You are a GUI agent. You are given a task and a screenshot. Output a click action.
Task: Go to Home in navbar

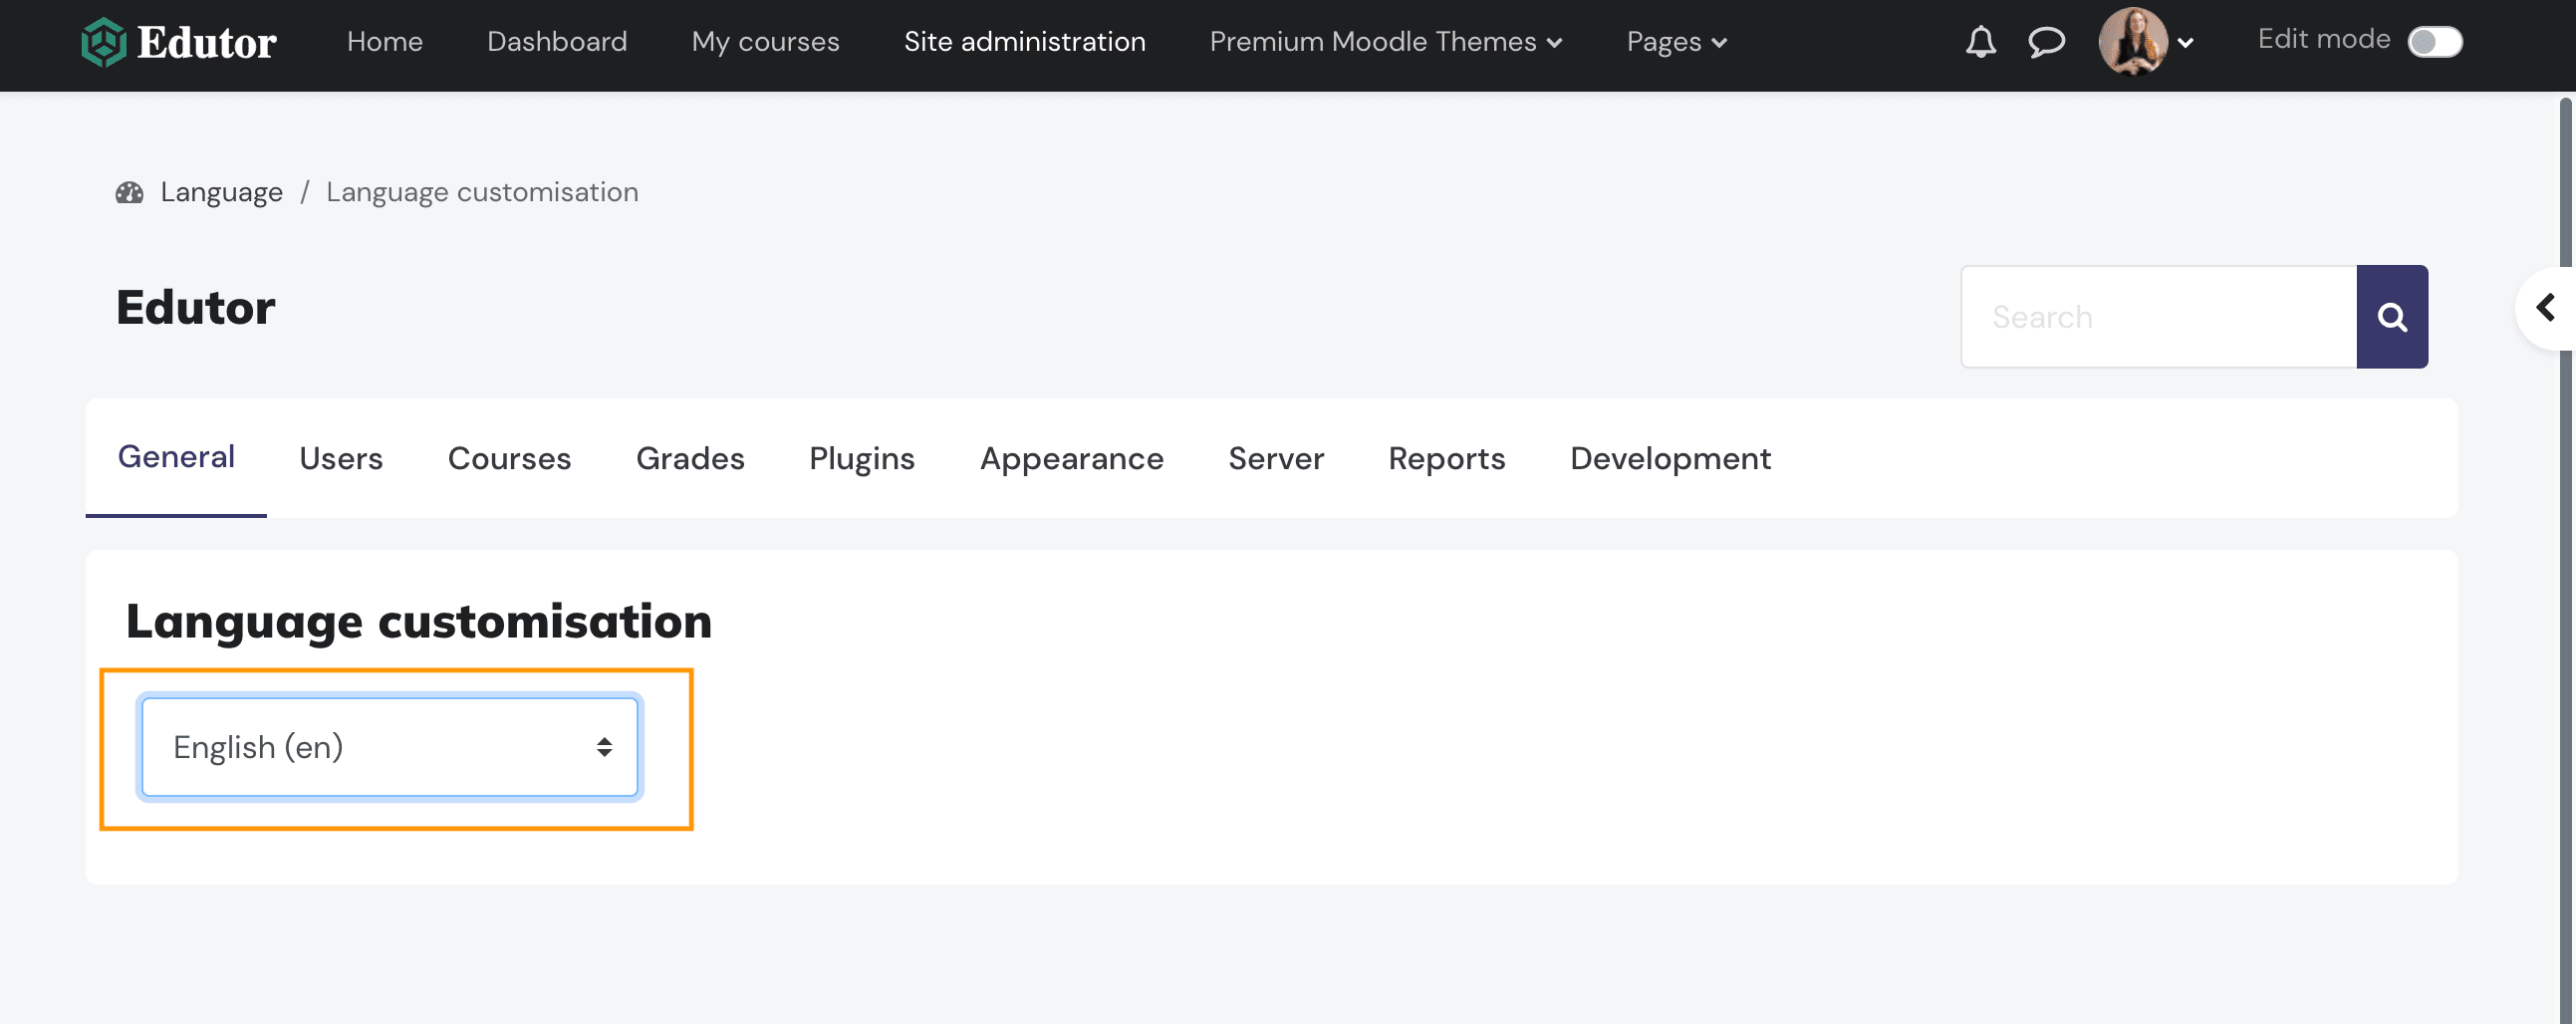385,42
